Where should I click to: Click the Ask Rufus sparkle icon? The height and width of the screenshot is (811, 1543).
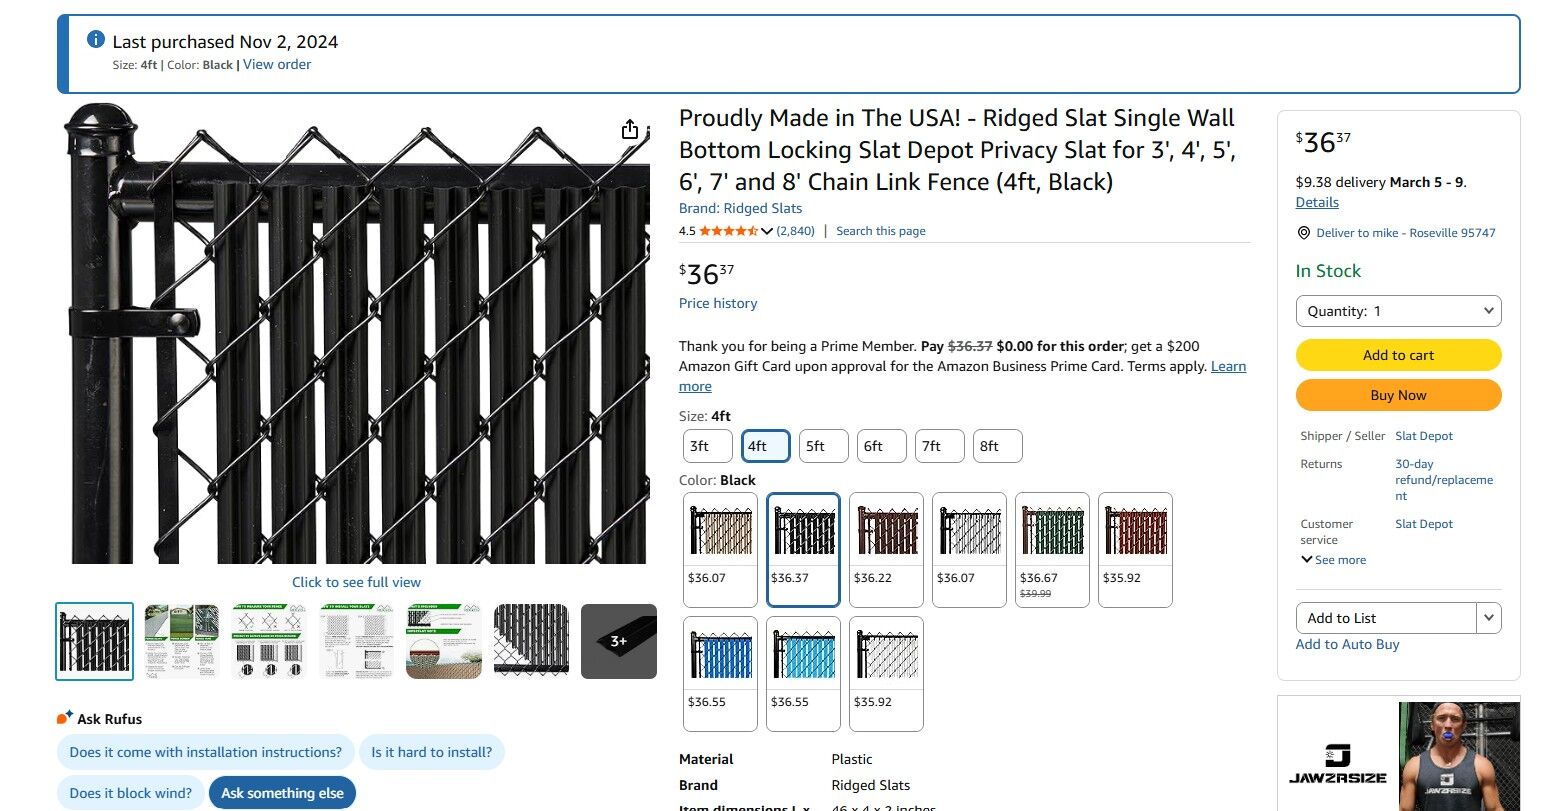[x=64, y=718]
